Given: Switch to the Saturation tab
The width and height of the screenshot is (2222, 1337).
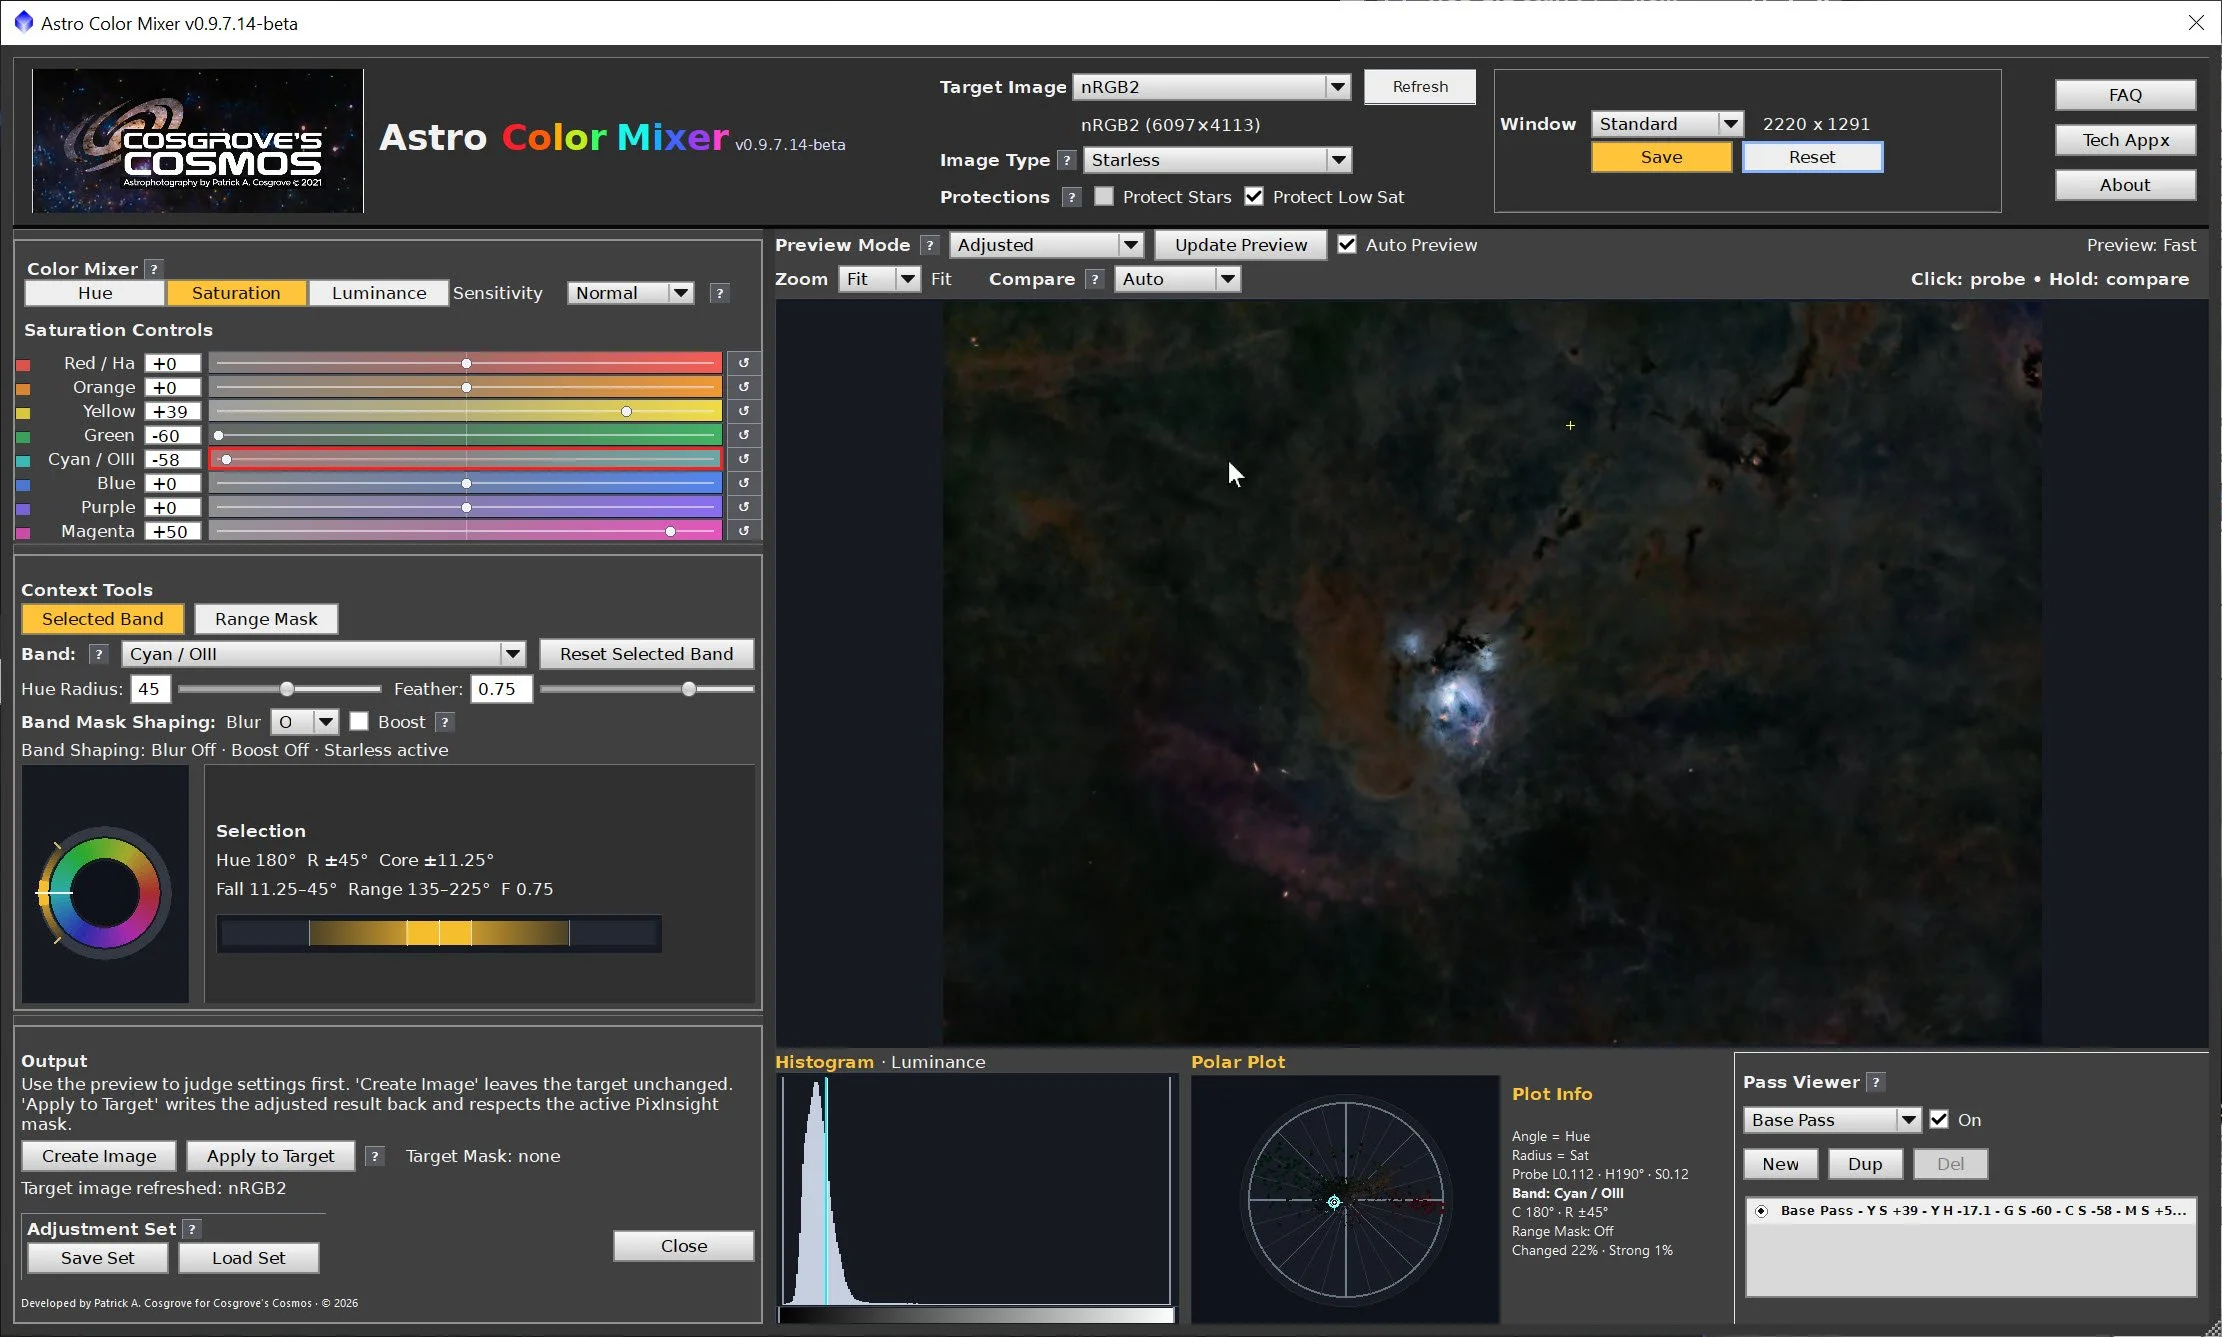Looking at the screenshot, I should pos(236,293).
